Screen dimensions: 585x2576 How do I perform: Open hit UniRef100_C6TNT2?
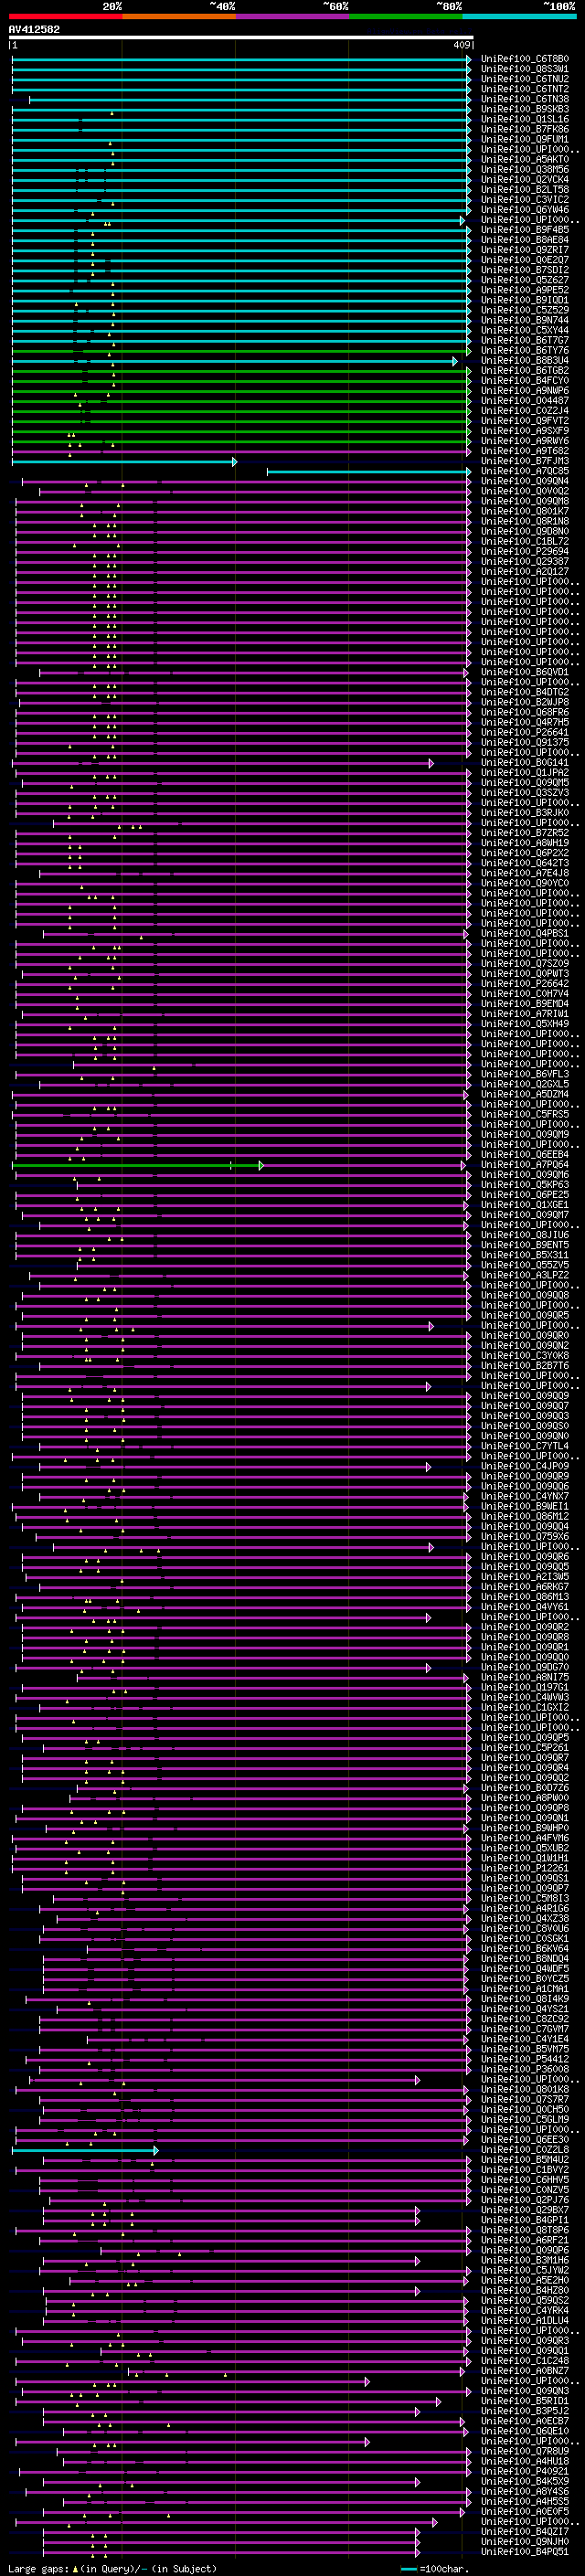(525, 89)
